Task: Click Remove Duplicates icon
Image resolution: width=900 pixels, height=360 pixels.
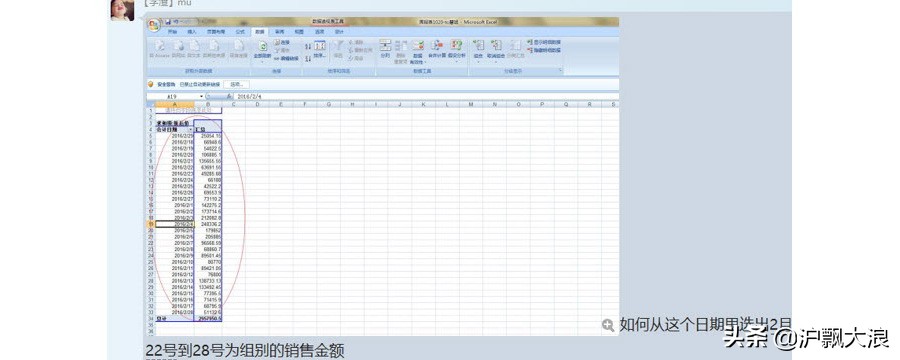Action: coord(401,46)
